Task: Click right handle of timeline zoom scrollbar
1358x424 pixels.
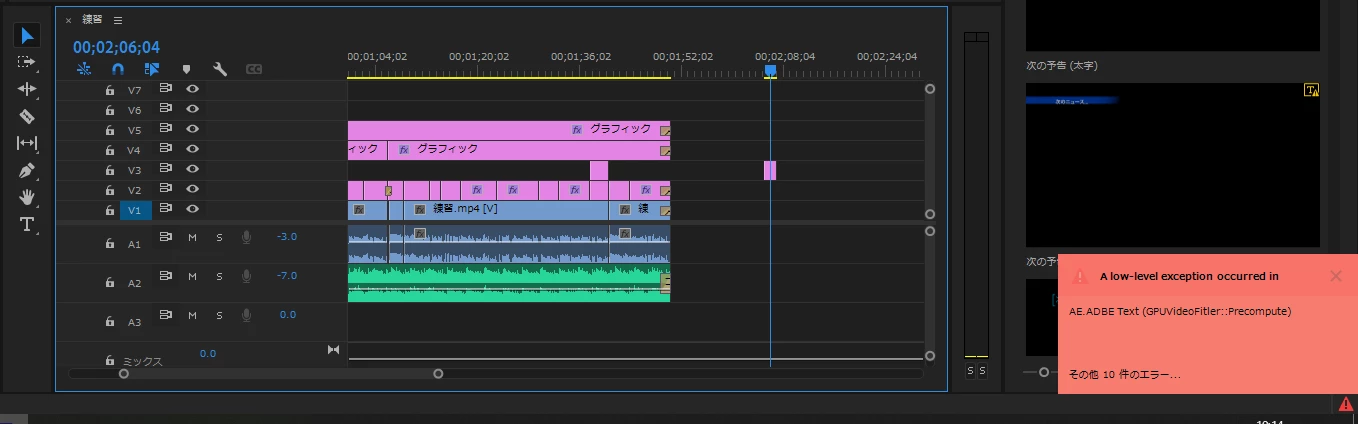Action: [x=438, y=374]
